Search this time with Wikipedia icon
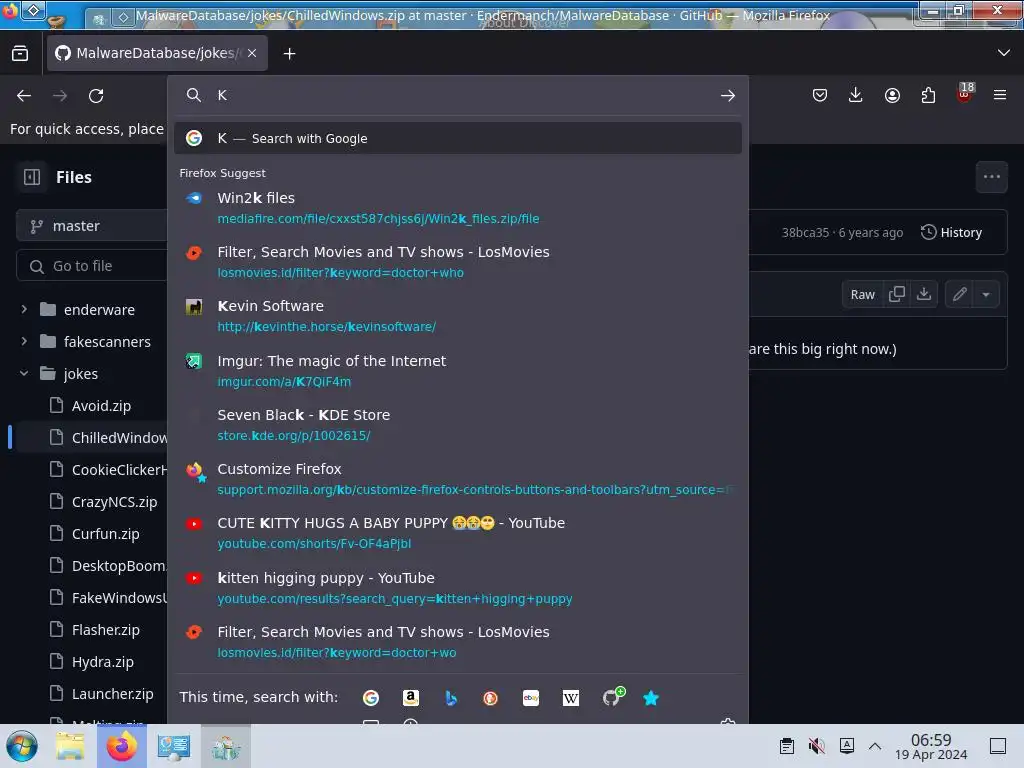Screen dimensions: 1024x768 571,697
